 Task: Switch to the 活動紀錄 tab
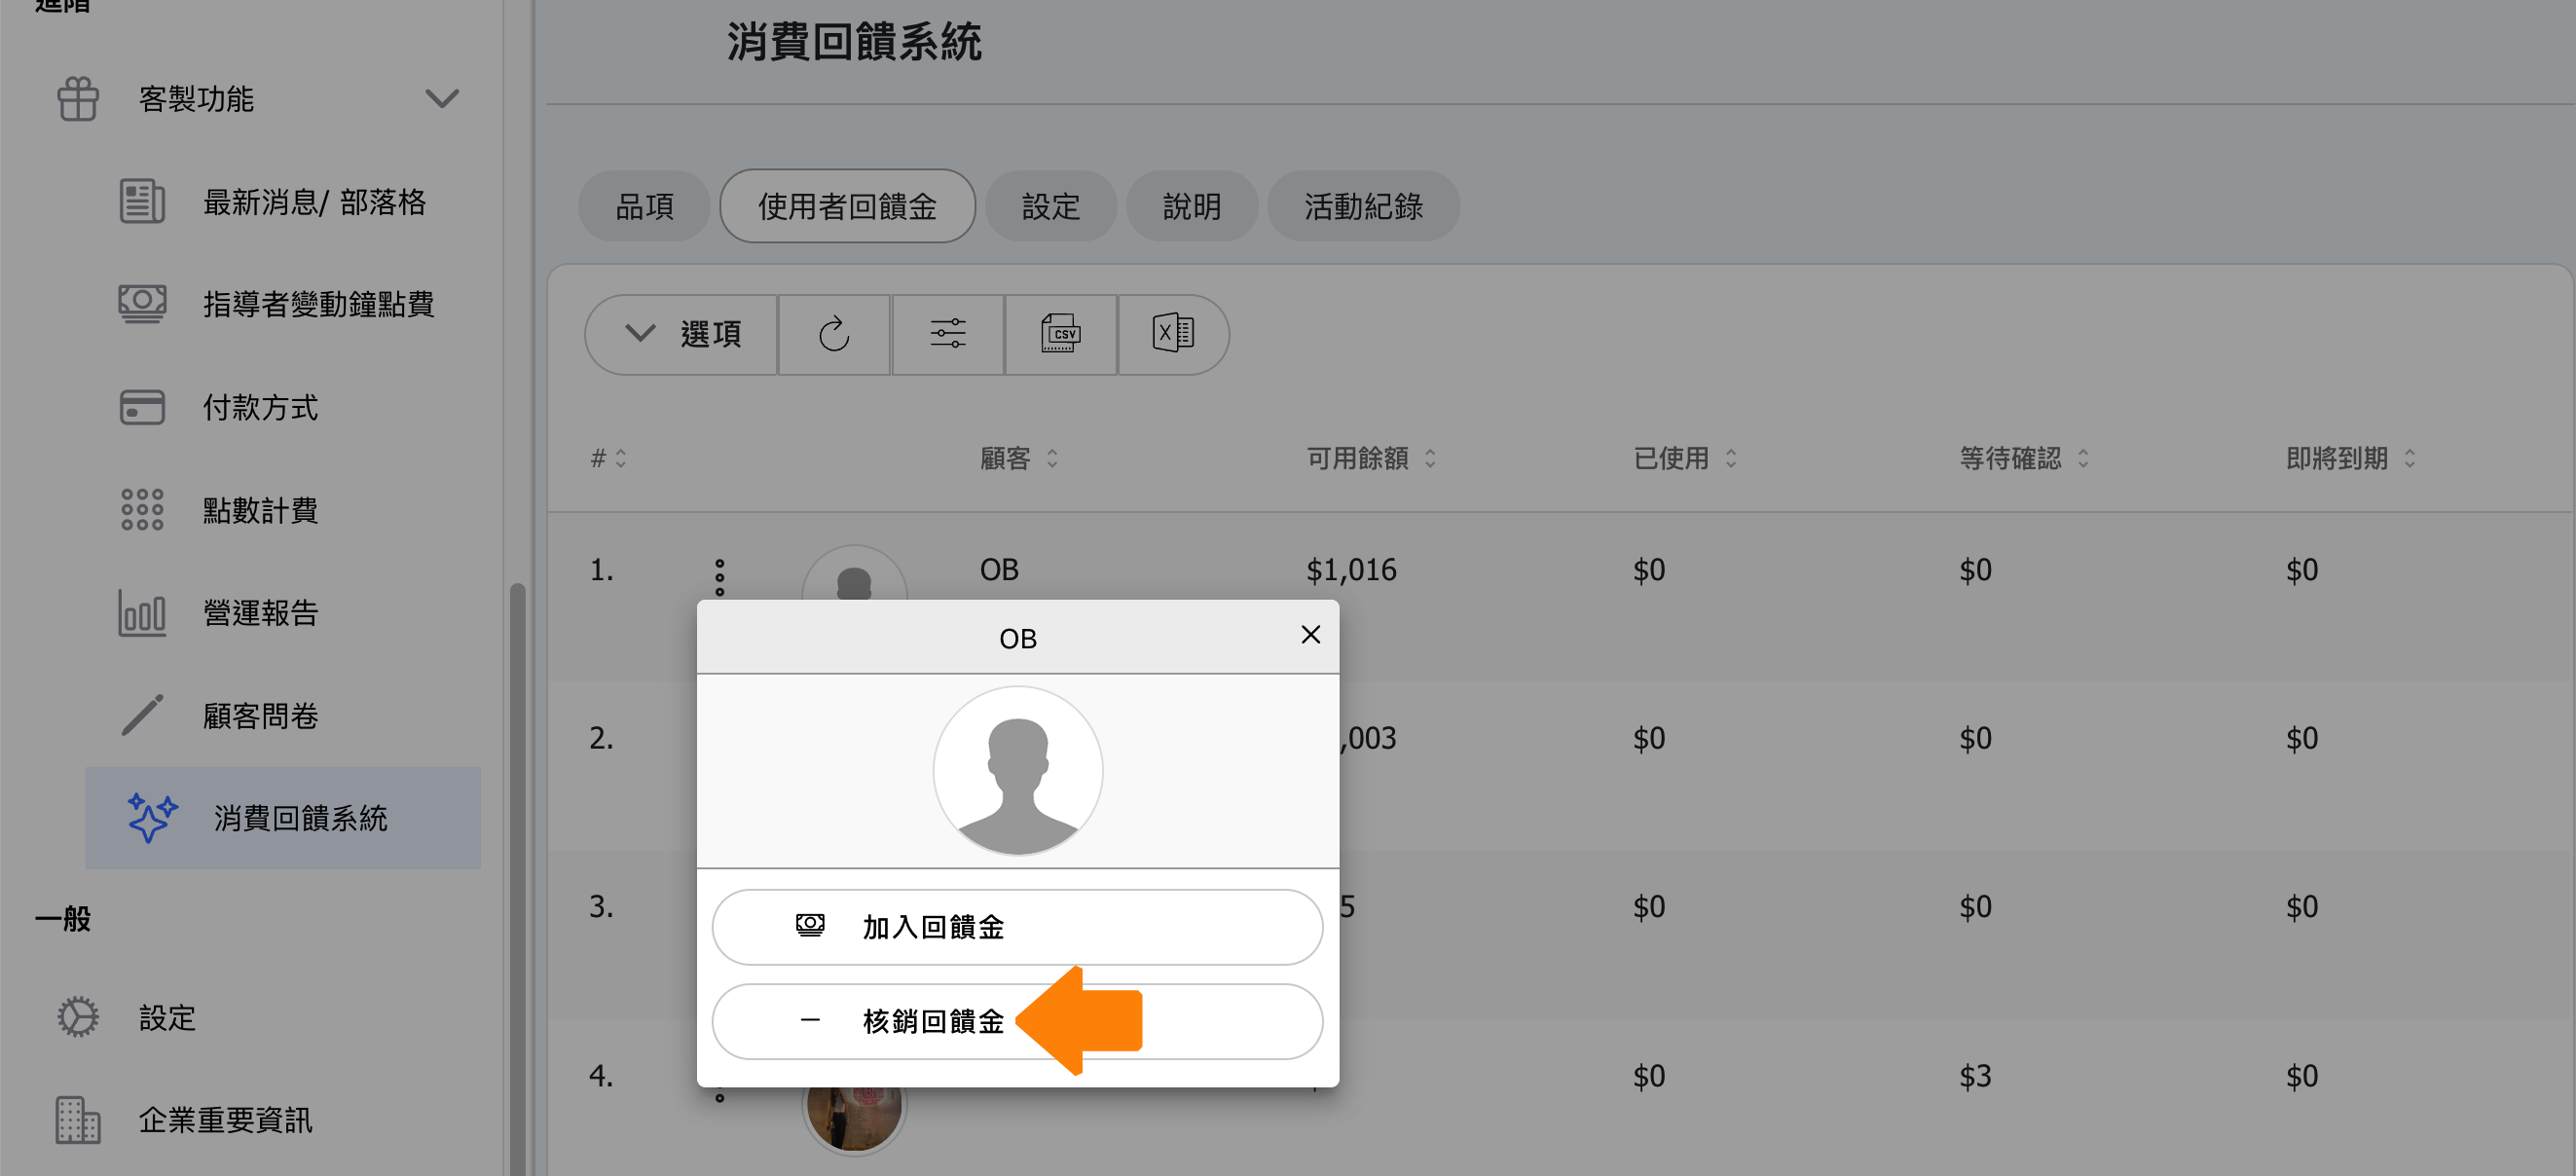pyautogui.click(x=1362, y=206)
